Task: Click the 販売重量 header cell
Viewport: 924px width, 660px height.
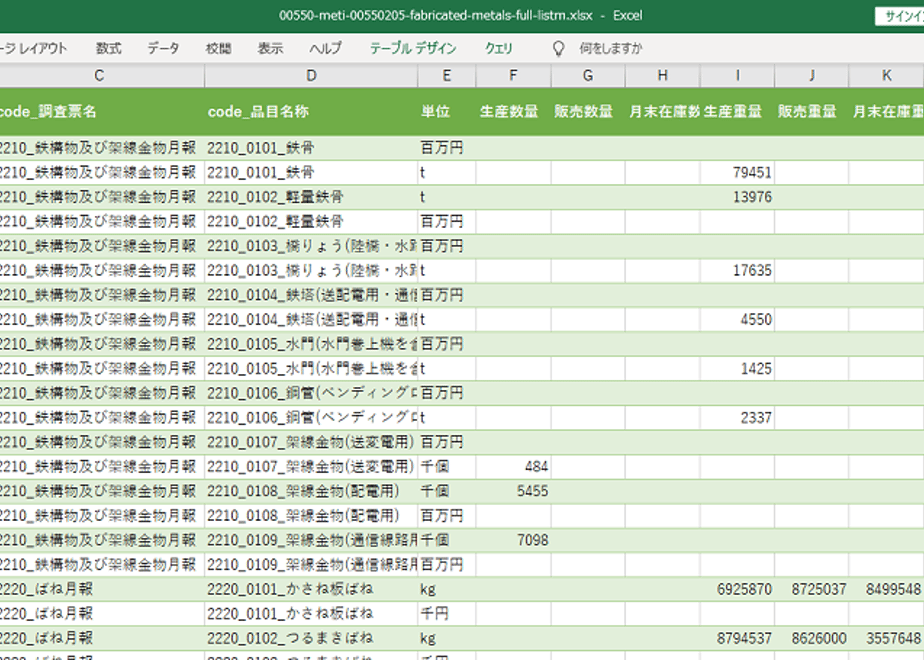Action: [x=811, y=111]
